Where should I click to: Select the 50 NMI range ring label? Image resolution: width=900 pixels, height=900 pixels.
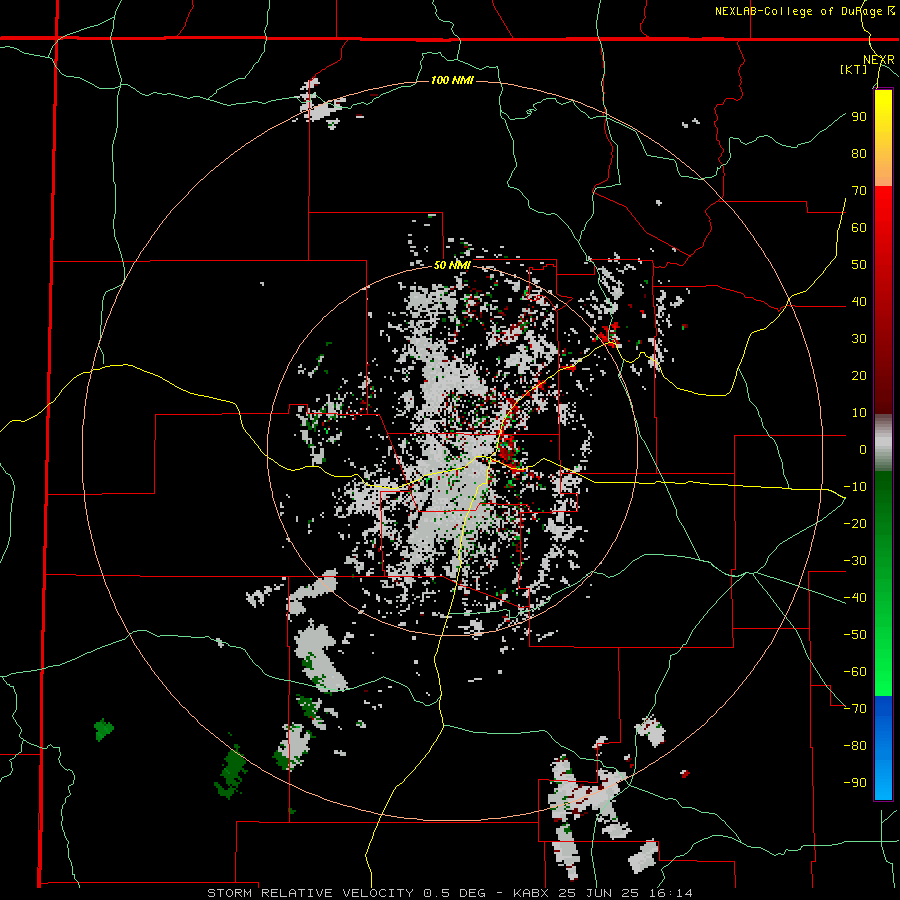(452, 265)
